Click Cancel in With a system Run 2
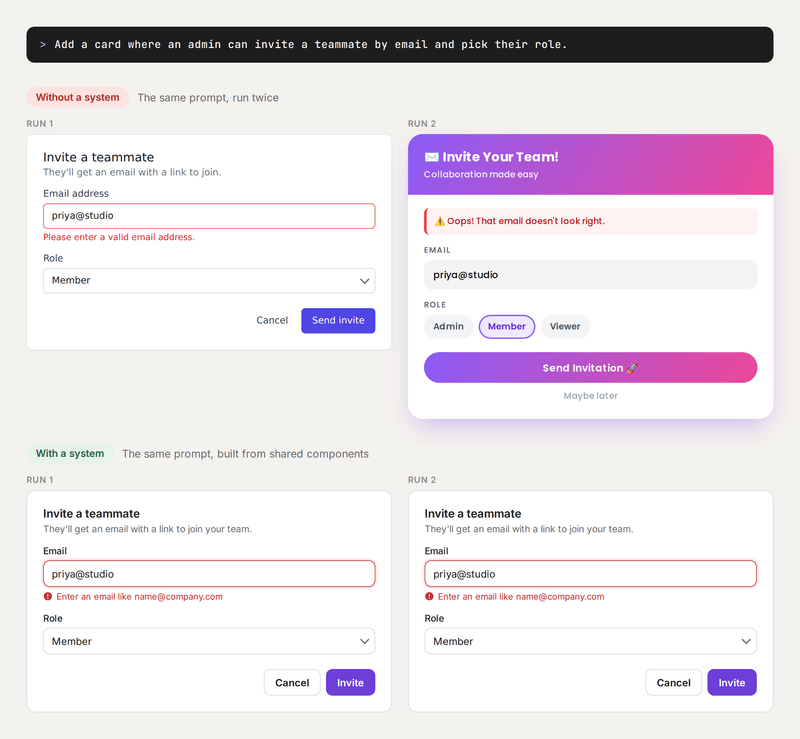The image size is (800, 739). [673, 682]
